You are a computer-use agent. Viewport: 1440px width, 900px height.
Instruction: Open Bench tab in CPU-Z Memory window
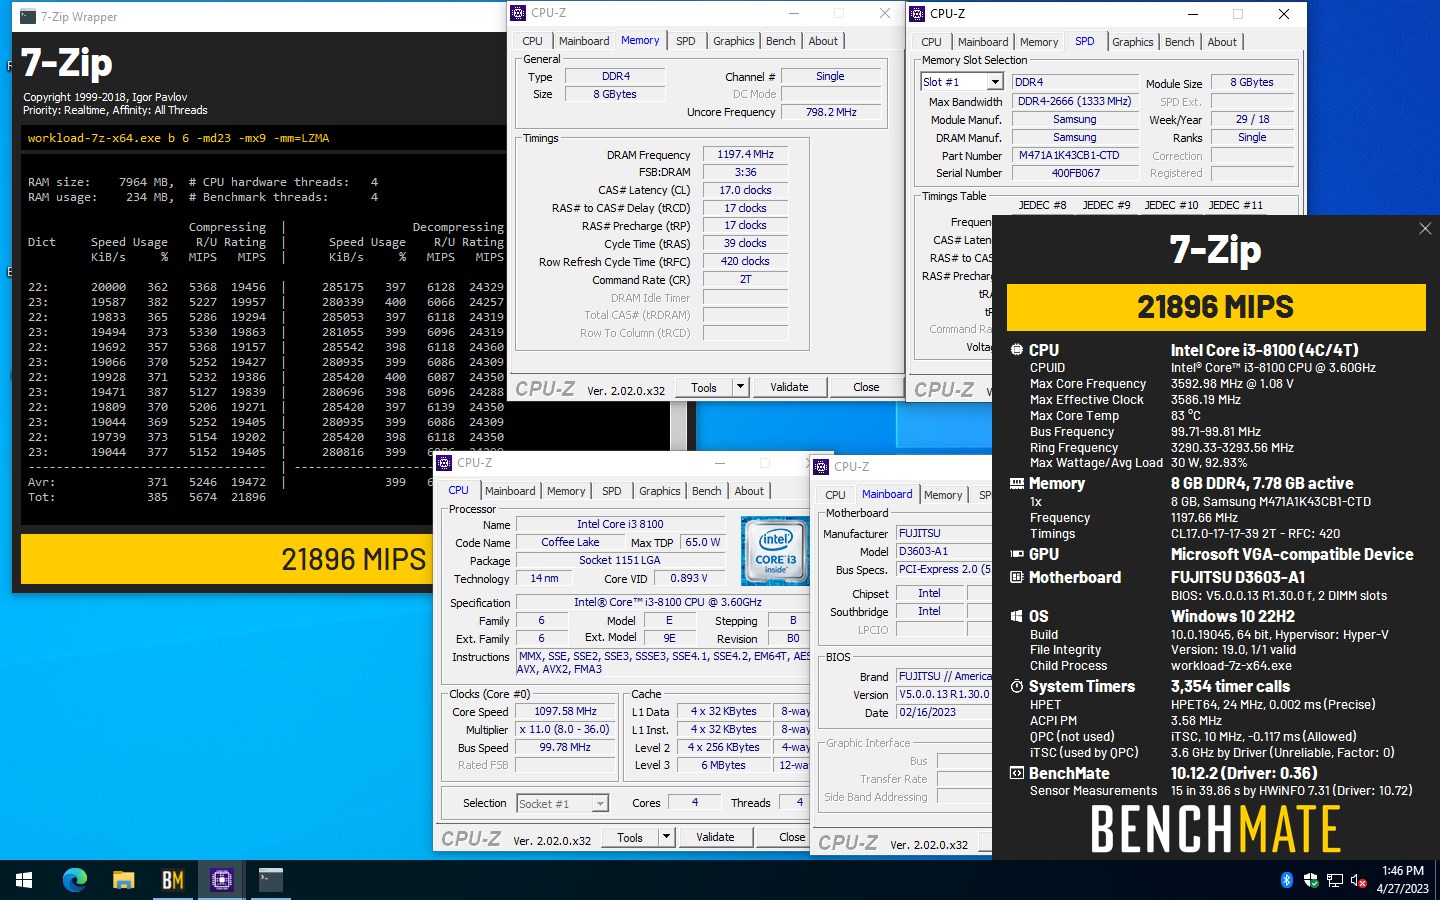781,41
